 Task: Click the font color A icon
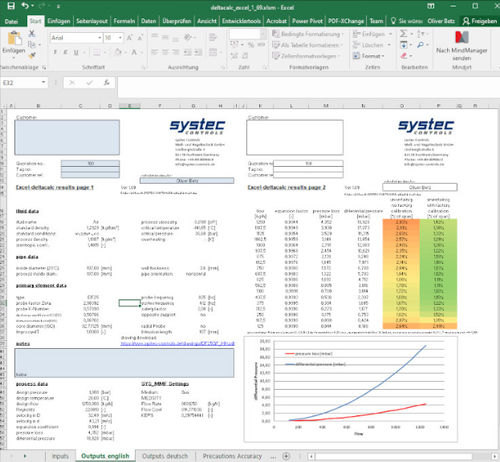pos(134,52)
